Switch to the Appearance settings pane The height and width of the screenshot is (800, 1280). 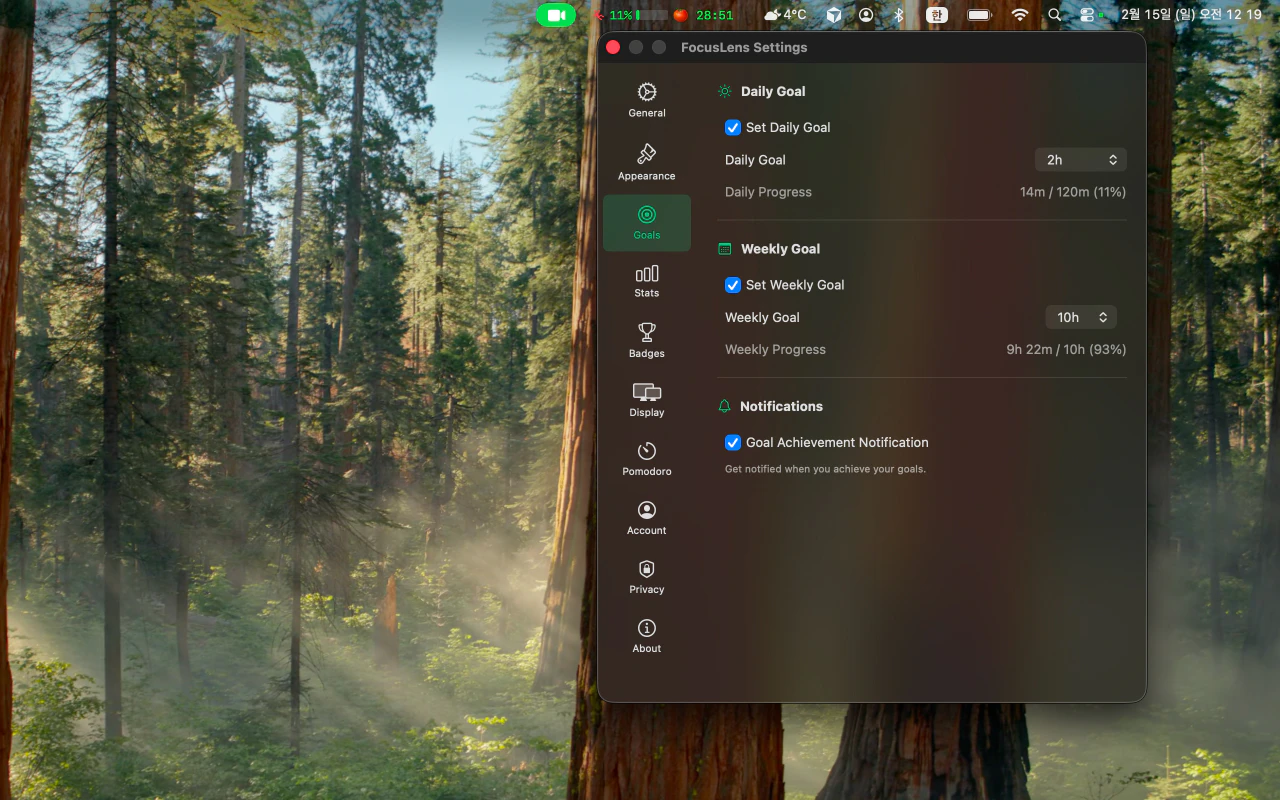pos(647,163)
